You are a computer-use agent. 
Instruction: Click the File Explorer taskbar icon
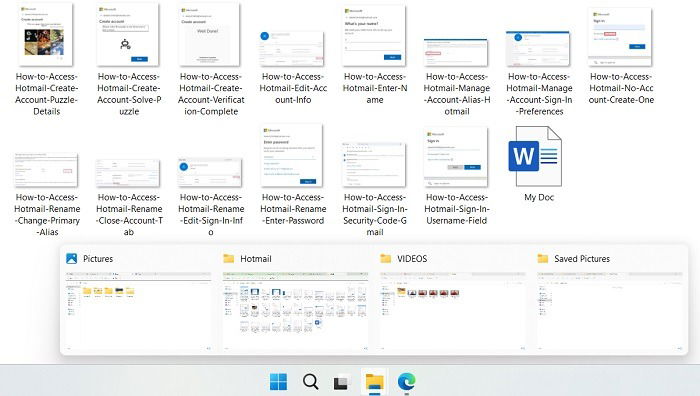click(374, 382)
